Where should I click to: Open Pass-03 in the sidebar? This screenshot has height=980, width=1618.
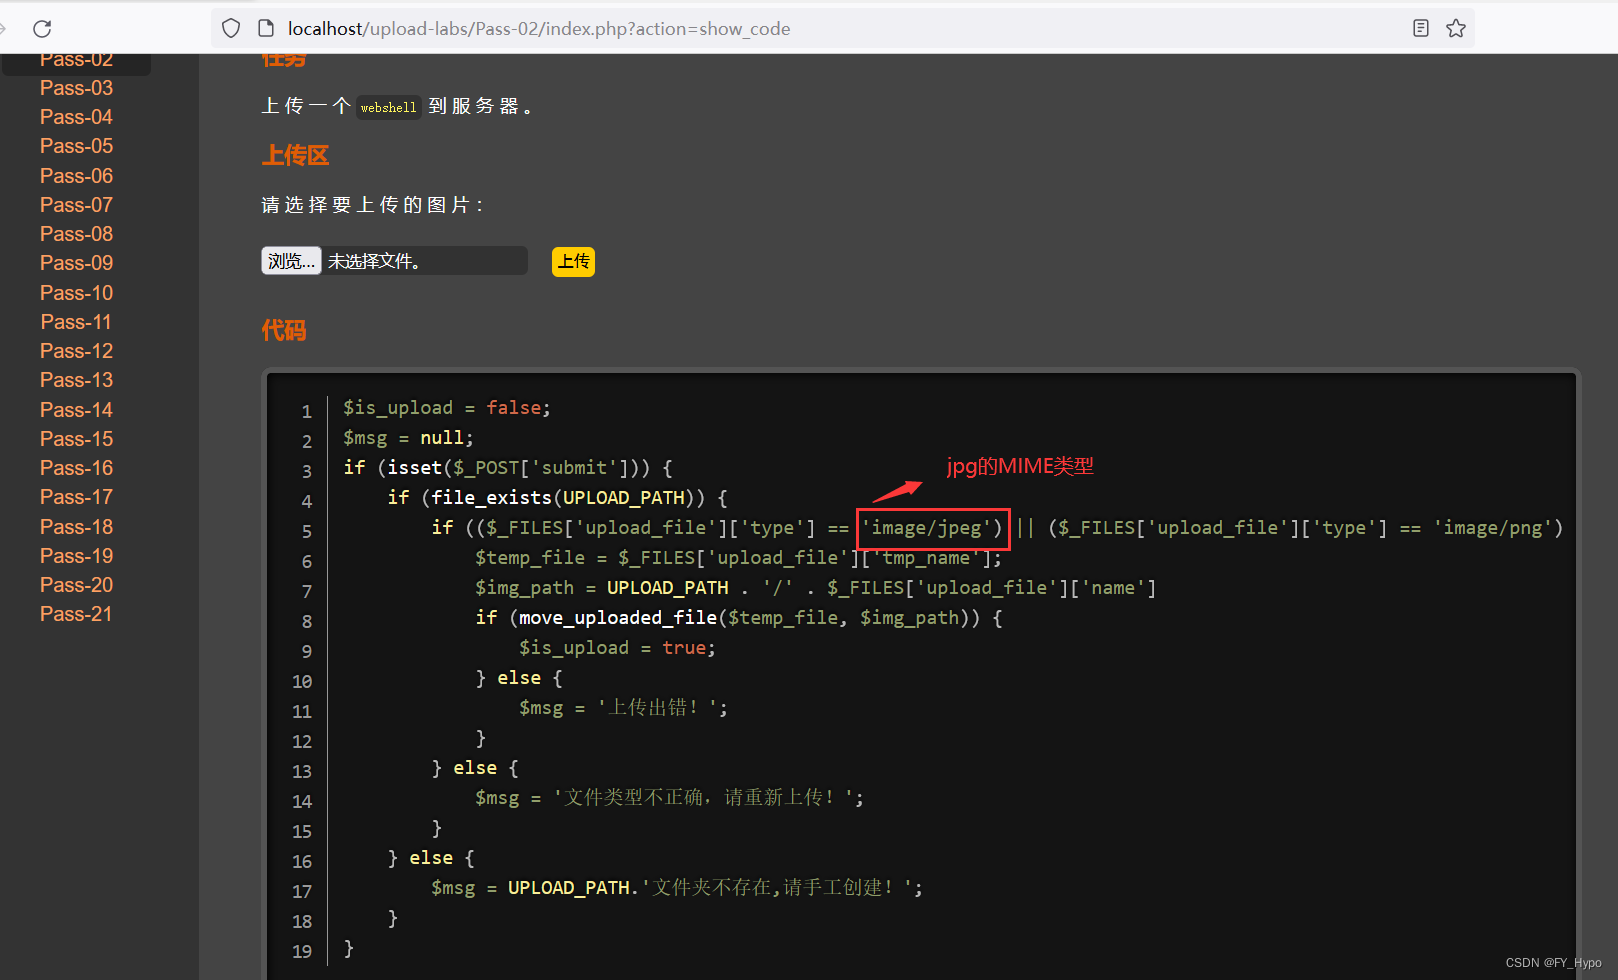pyautogui.click(x=77, y=88)
